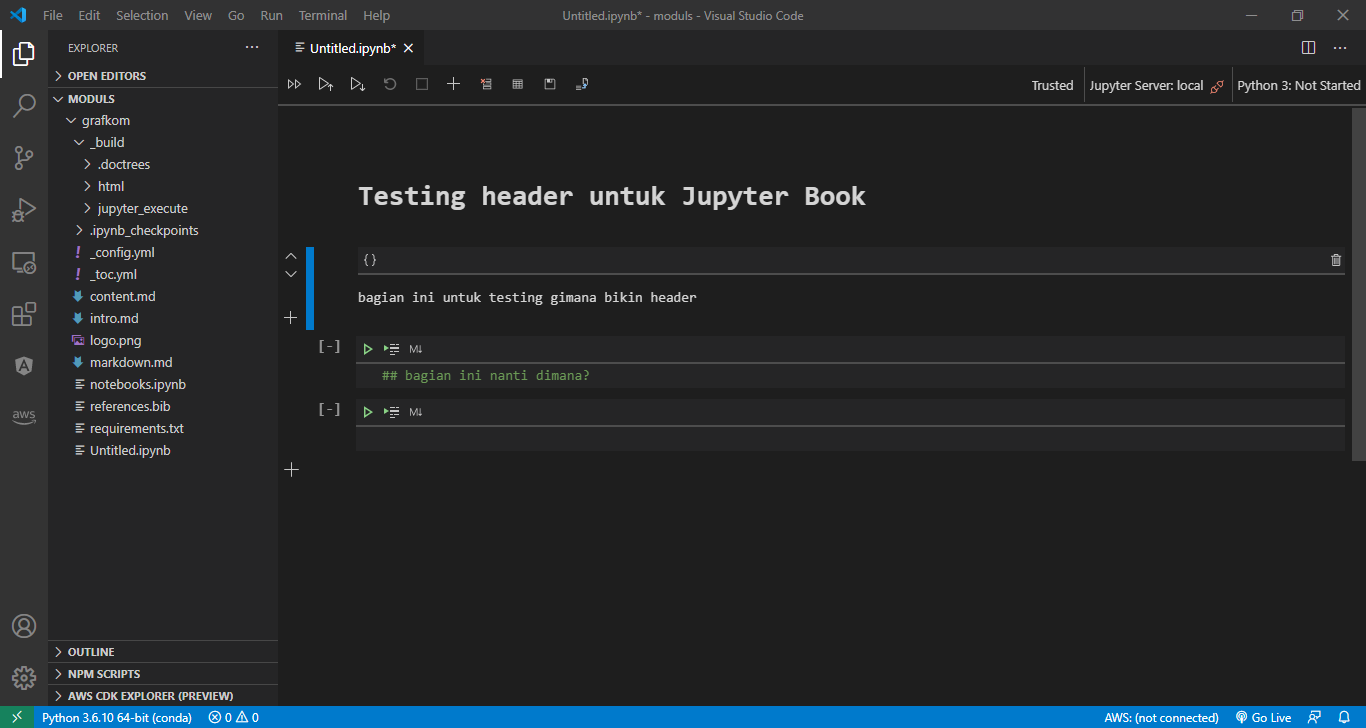Select the 'Python 3: Not Started' kernel

(1299, 86)
